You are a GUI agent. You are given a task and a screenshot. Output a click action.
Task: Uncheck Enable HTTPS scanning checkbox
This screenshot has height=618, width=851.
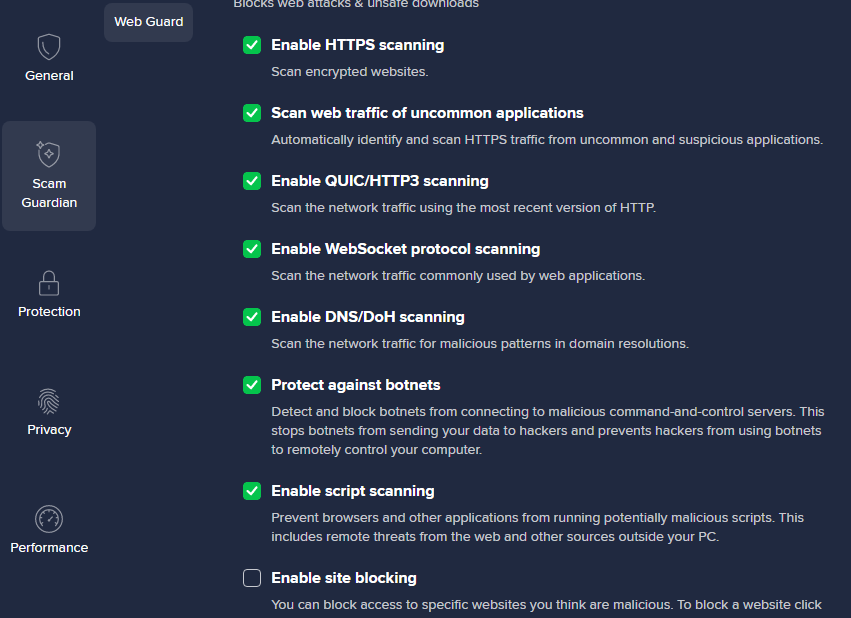point(252,45)
